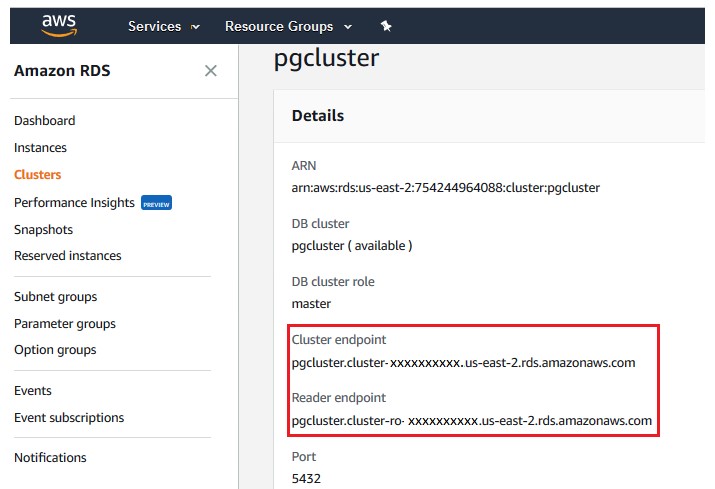Open Performance Insights

[x=74, y=203]
